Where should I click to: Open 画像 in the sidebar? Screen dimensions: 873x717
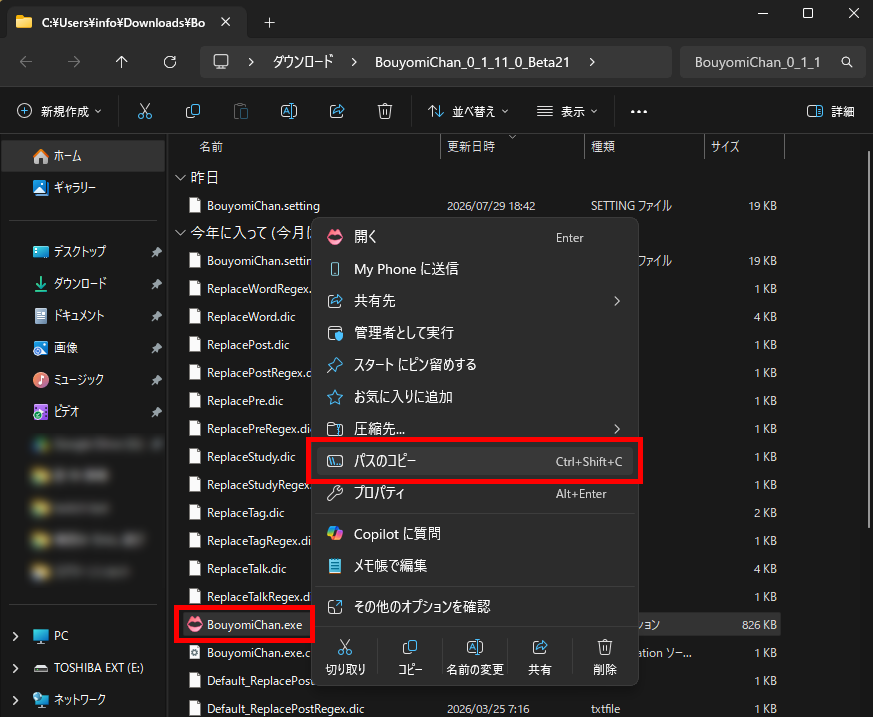click(x=84, y=348)
